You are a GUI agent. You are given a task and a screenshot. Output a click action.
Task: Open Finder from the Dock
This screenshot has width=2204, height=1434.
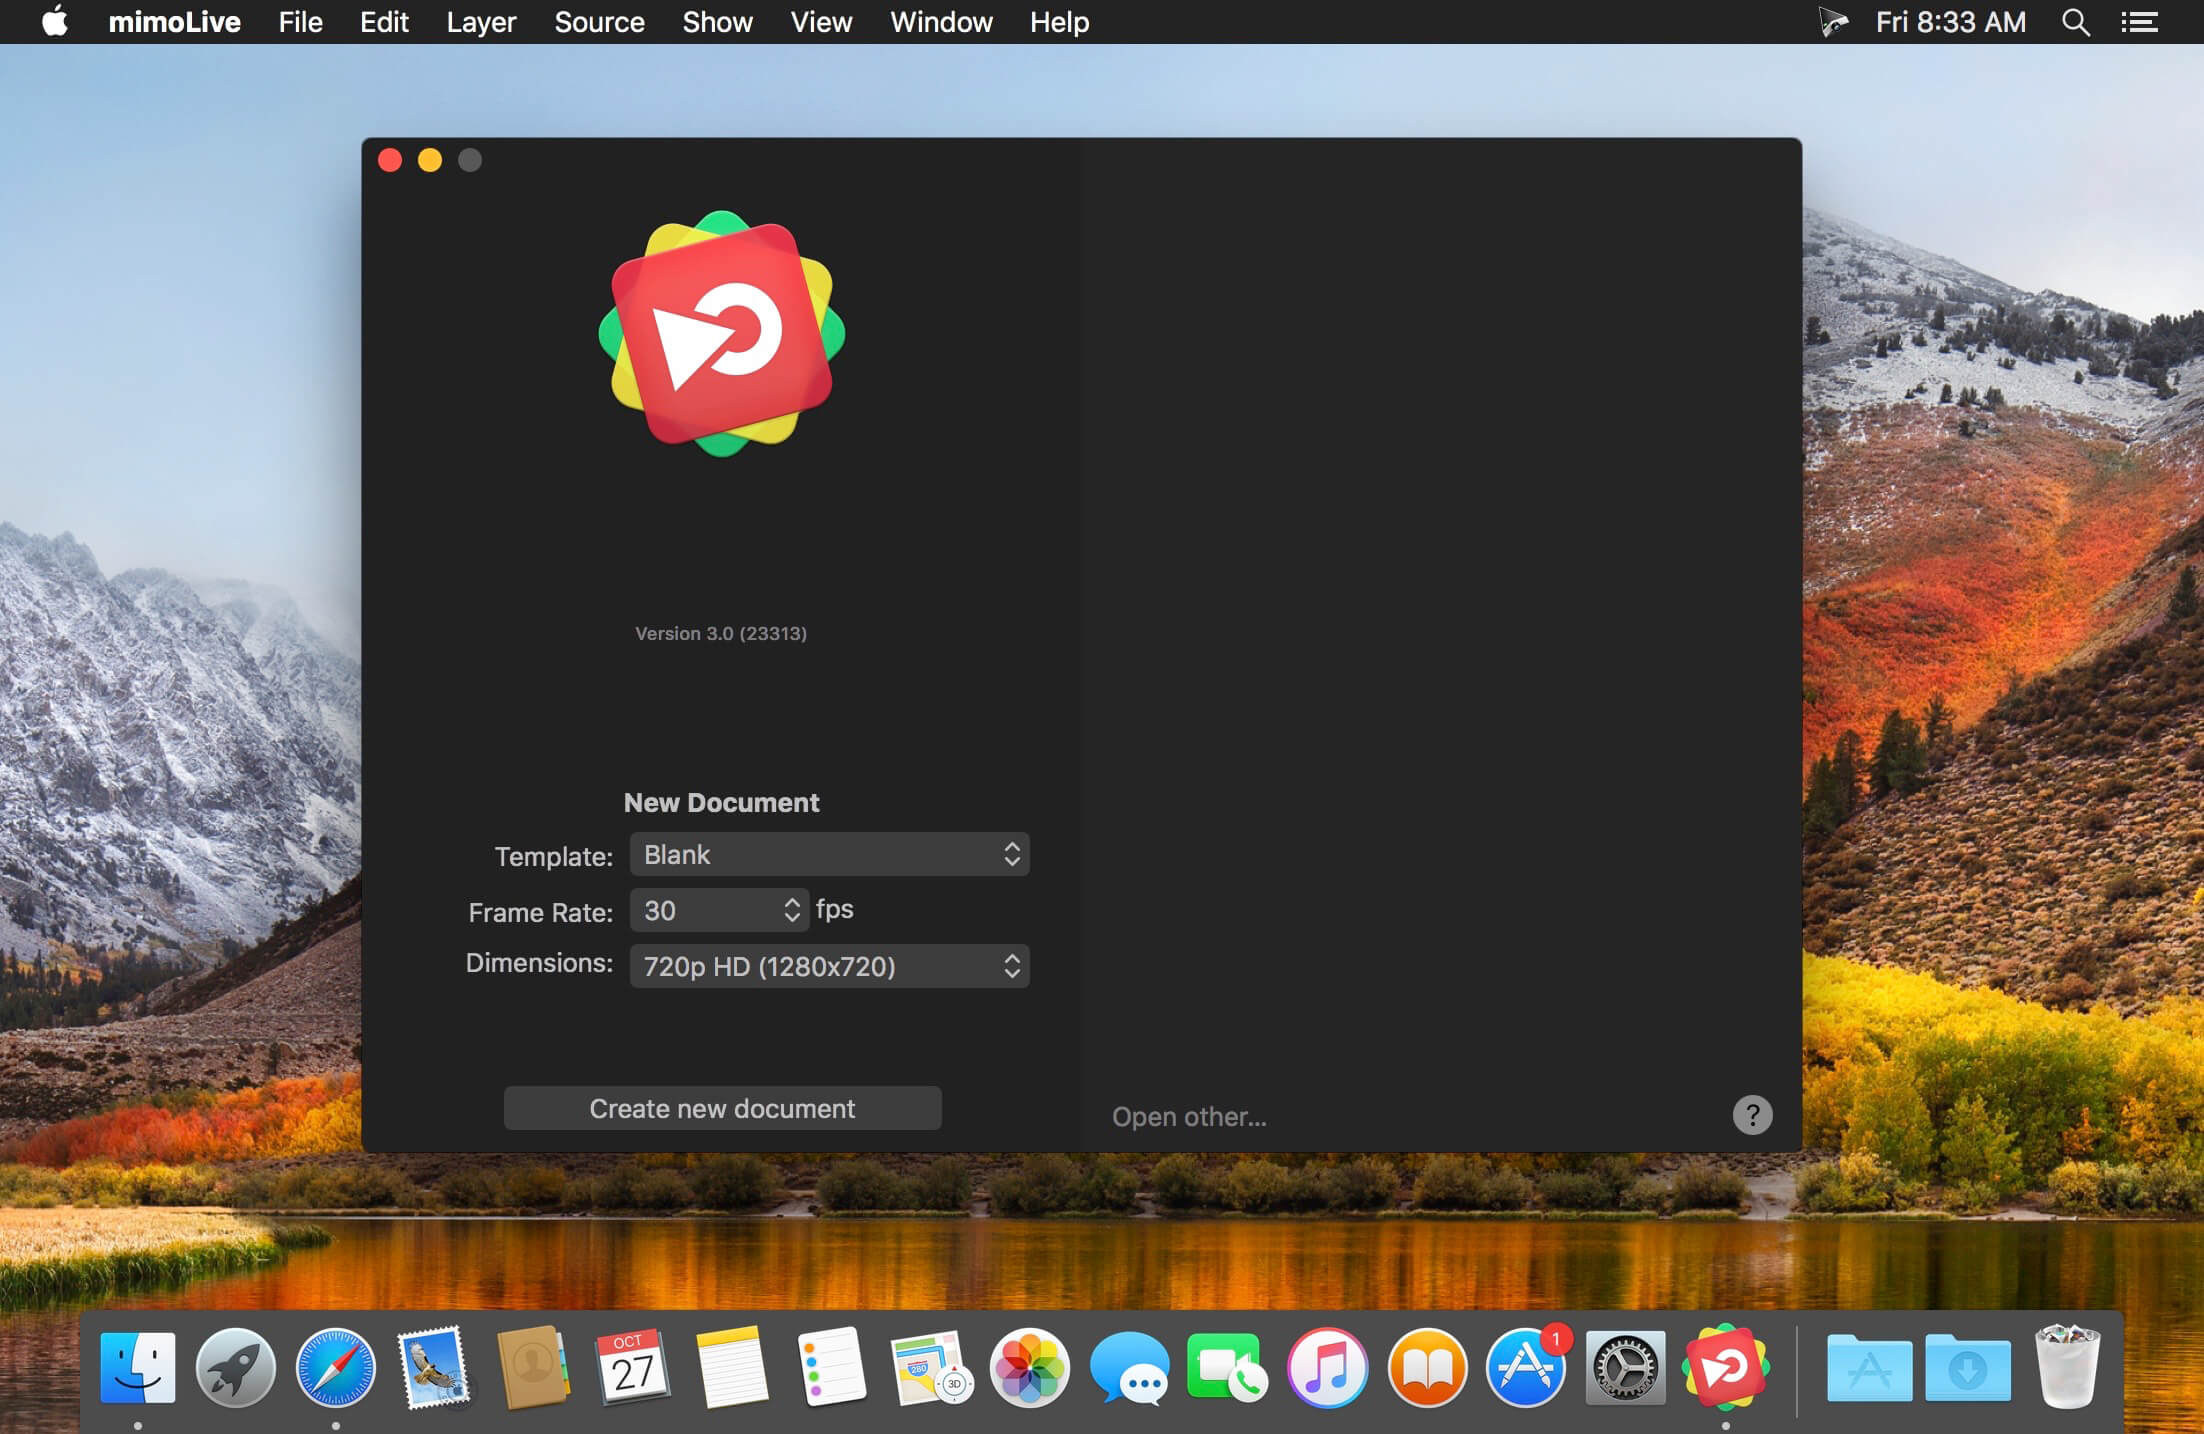pos(138,1367)
